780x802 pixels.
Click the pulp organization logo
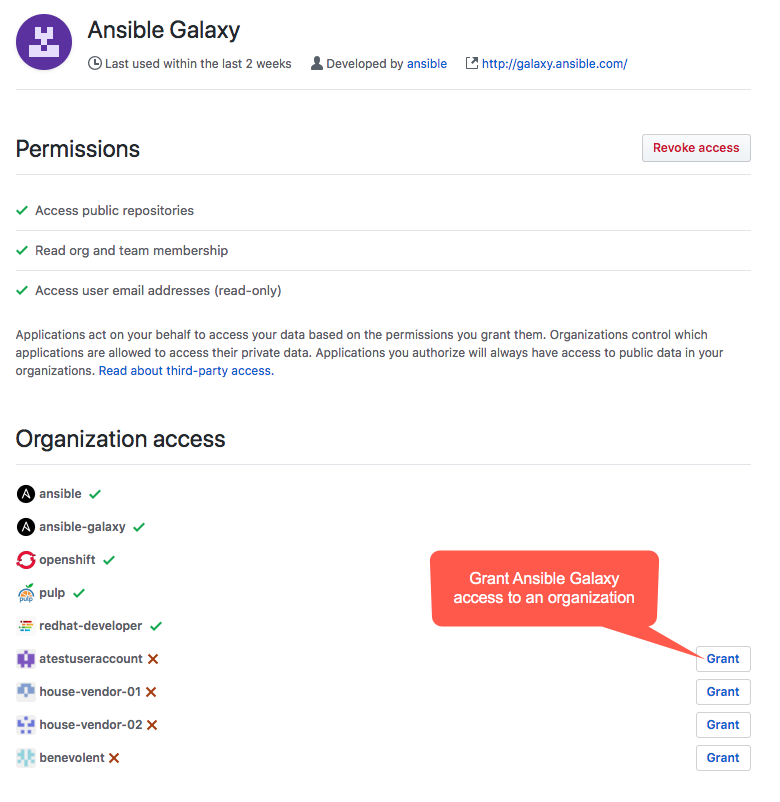(x=26, y=593)
